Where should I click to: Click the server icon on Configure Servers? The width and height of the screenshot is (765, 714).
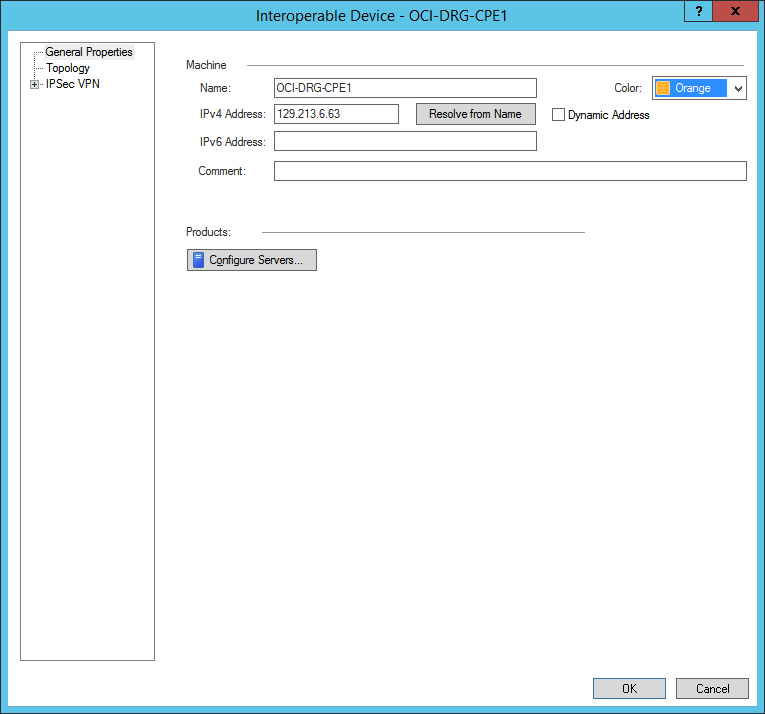[198, 260]
